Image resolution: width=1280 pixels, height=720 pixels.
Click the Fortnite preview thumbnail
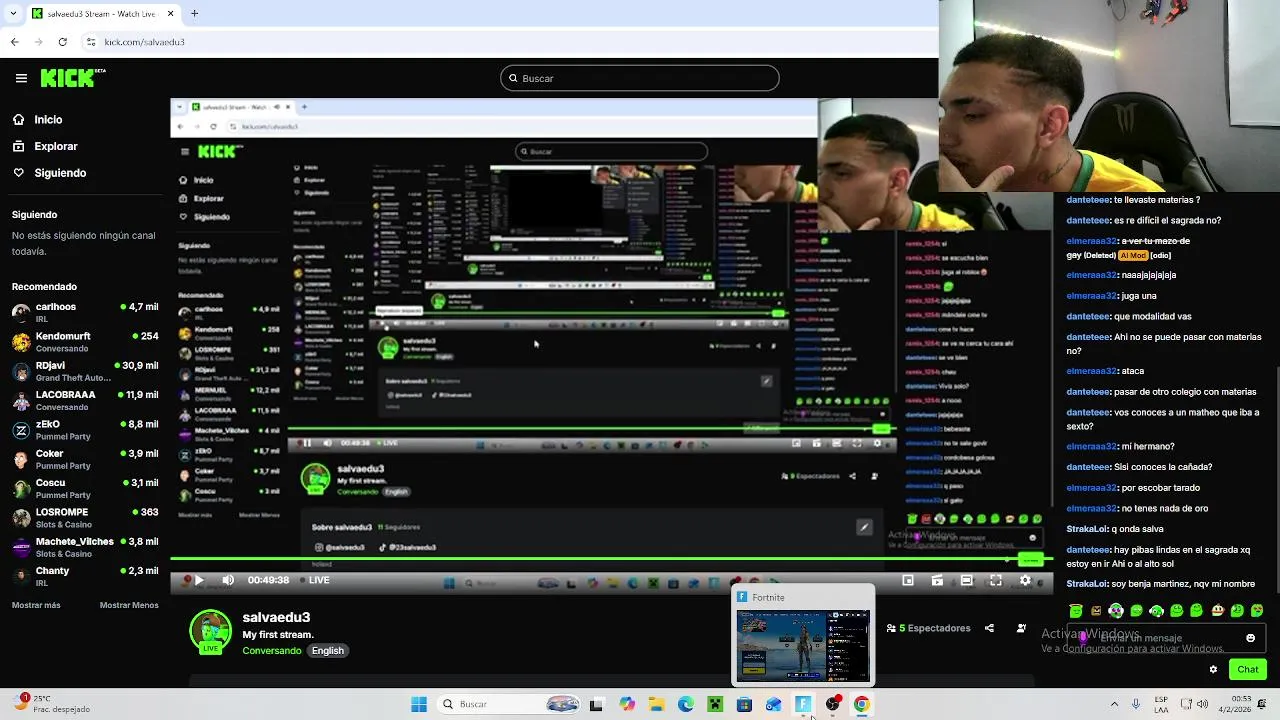803,646
